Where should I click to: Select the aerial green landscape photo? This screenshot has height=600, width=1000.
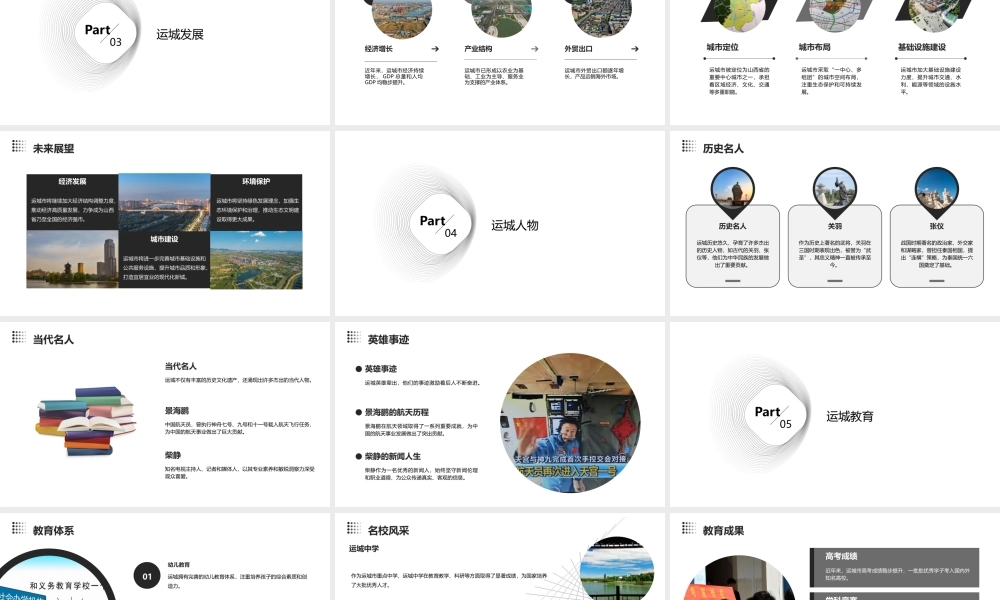coord(256,260)
